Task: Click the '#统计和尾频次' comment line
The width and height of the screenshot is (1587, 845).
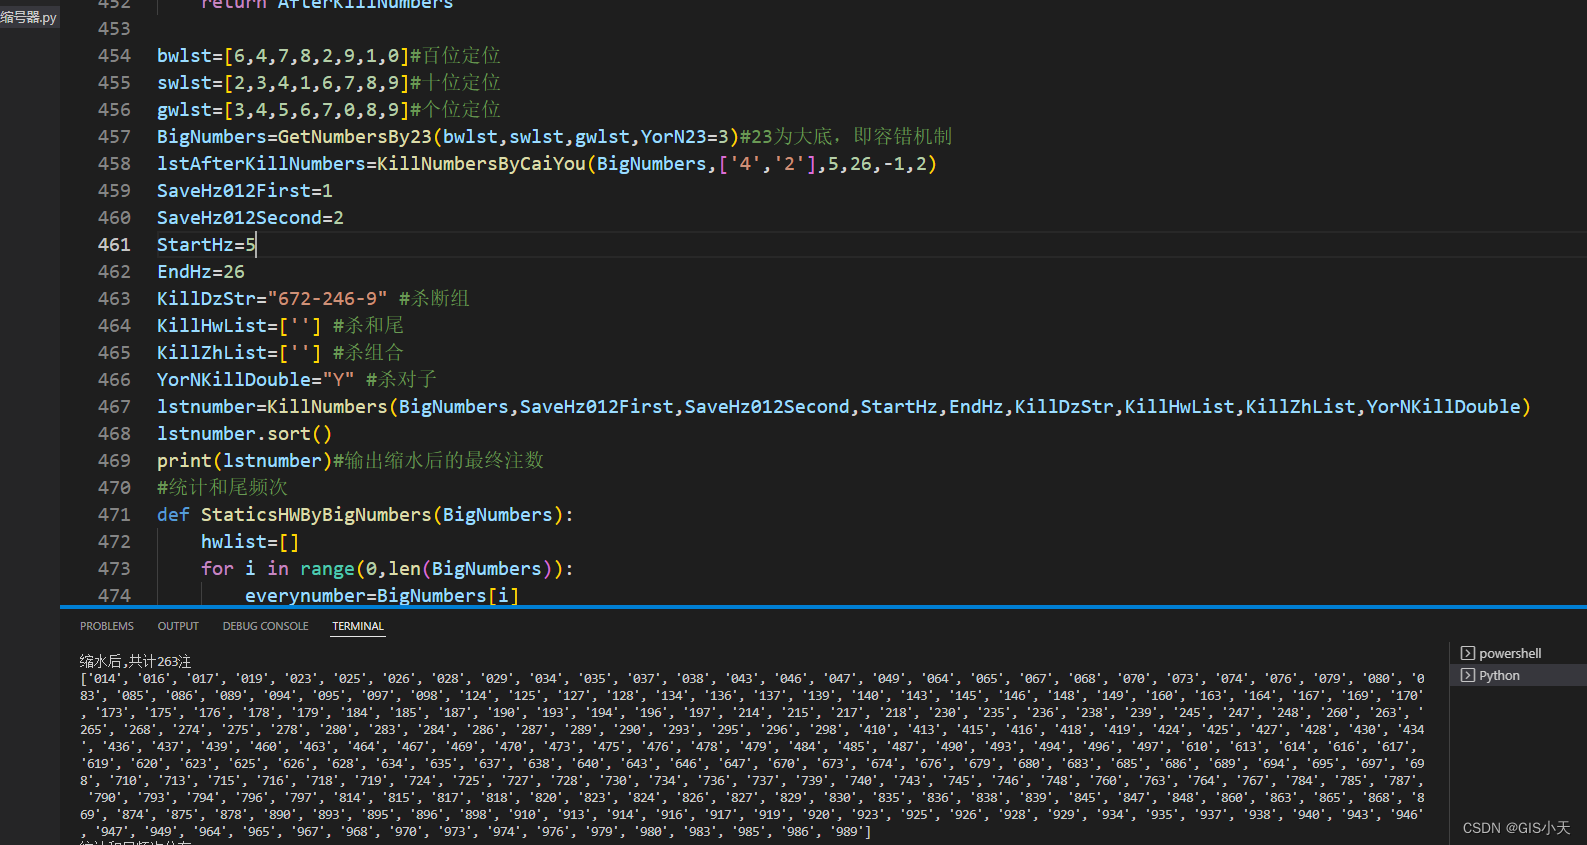Action: click(x=222, y=487)
